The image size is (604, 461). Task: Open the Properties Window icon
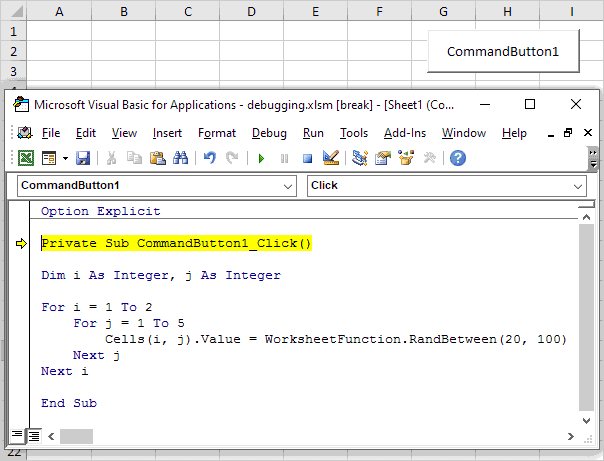click(x=383, y=158)
